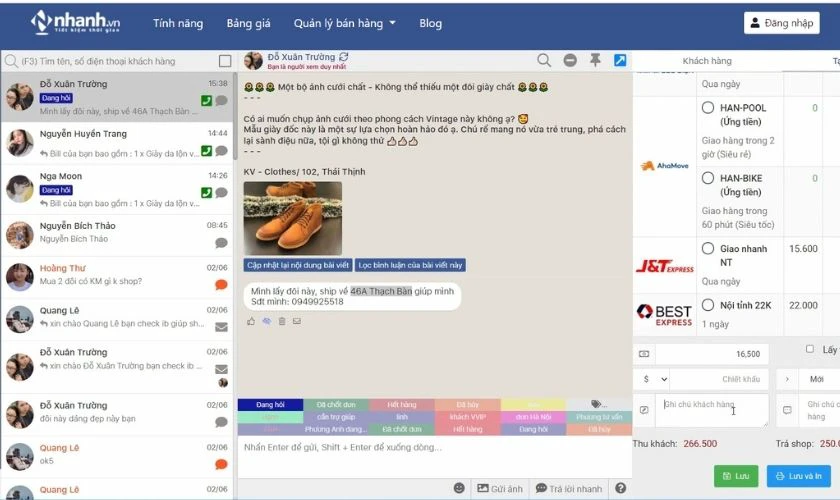
Task: Apply the 'cần trợ giúp' color tag
Action: click(336, 416)
